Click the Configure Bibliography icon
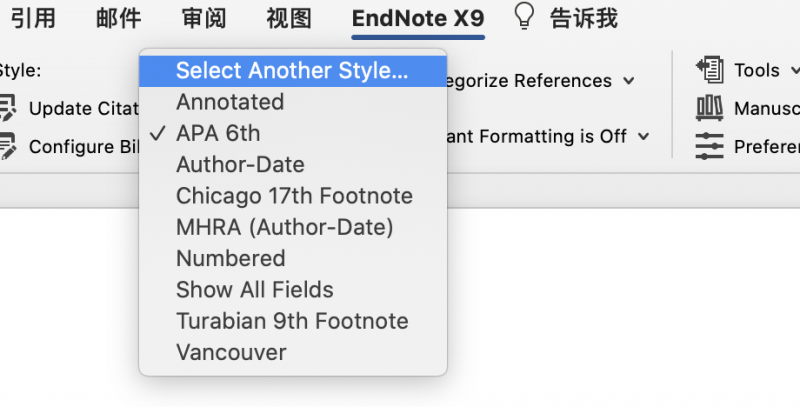 7,146
